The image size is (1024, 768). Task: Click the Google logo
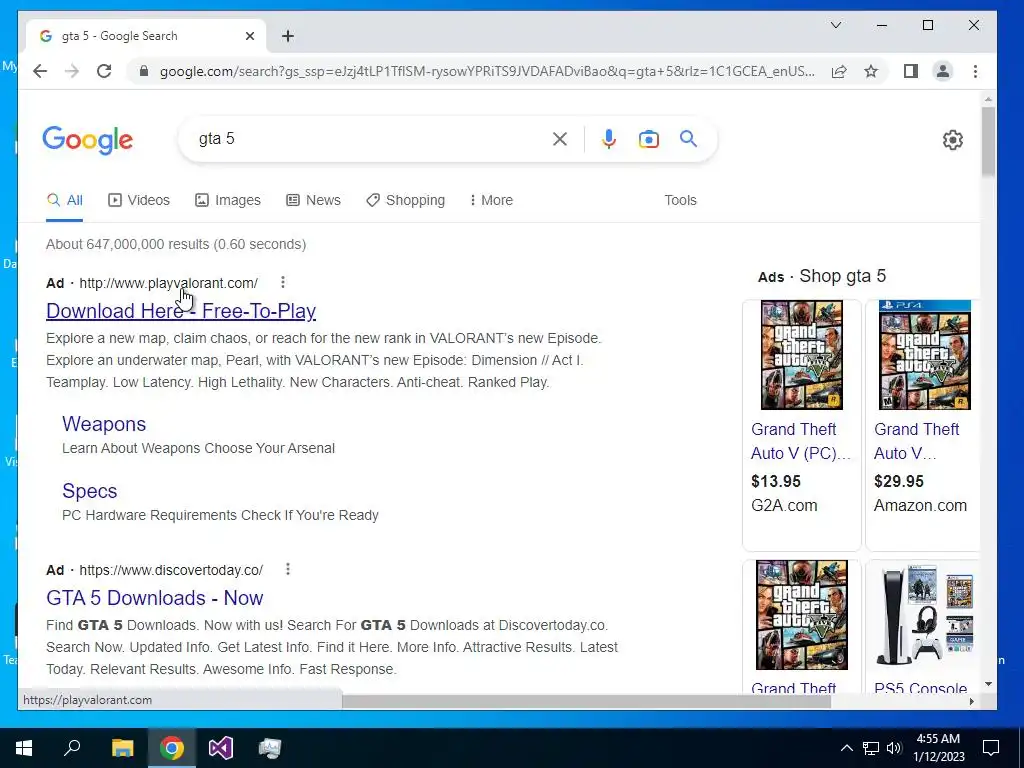coord(88,140)
